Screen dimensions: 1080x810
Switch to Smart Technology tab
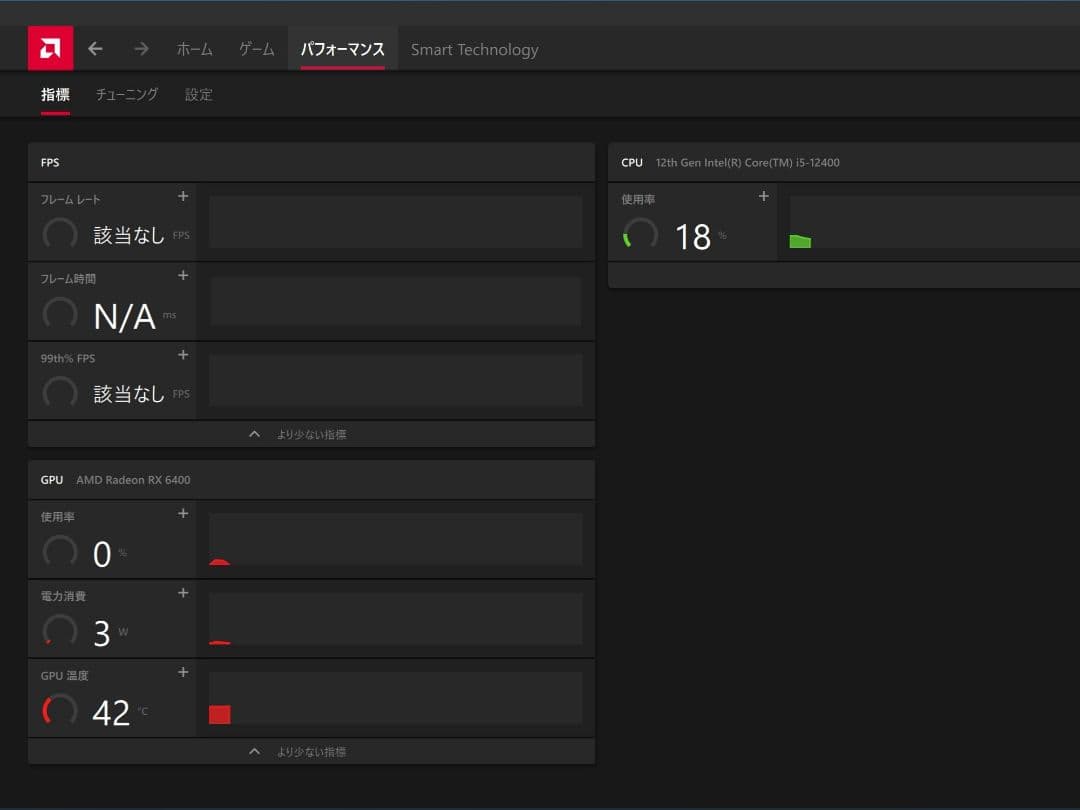474,49
